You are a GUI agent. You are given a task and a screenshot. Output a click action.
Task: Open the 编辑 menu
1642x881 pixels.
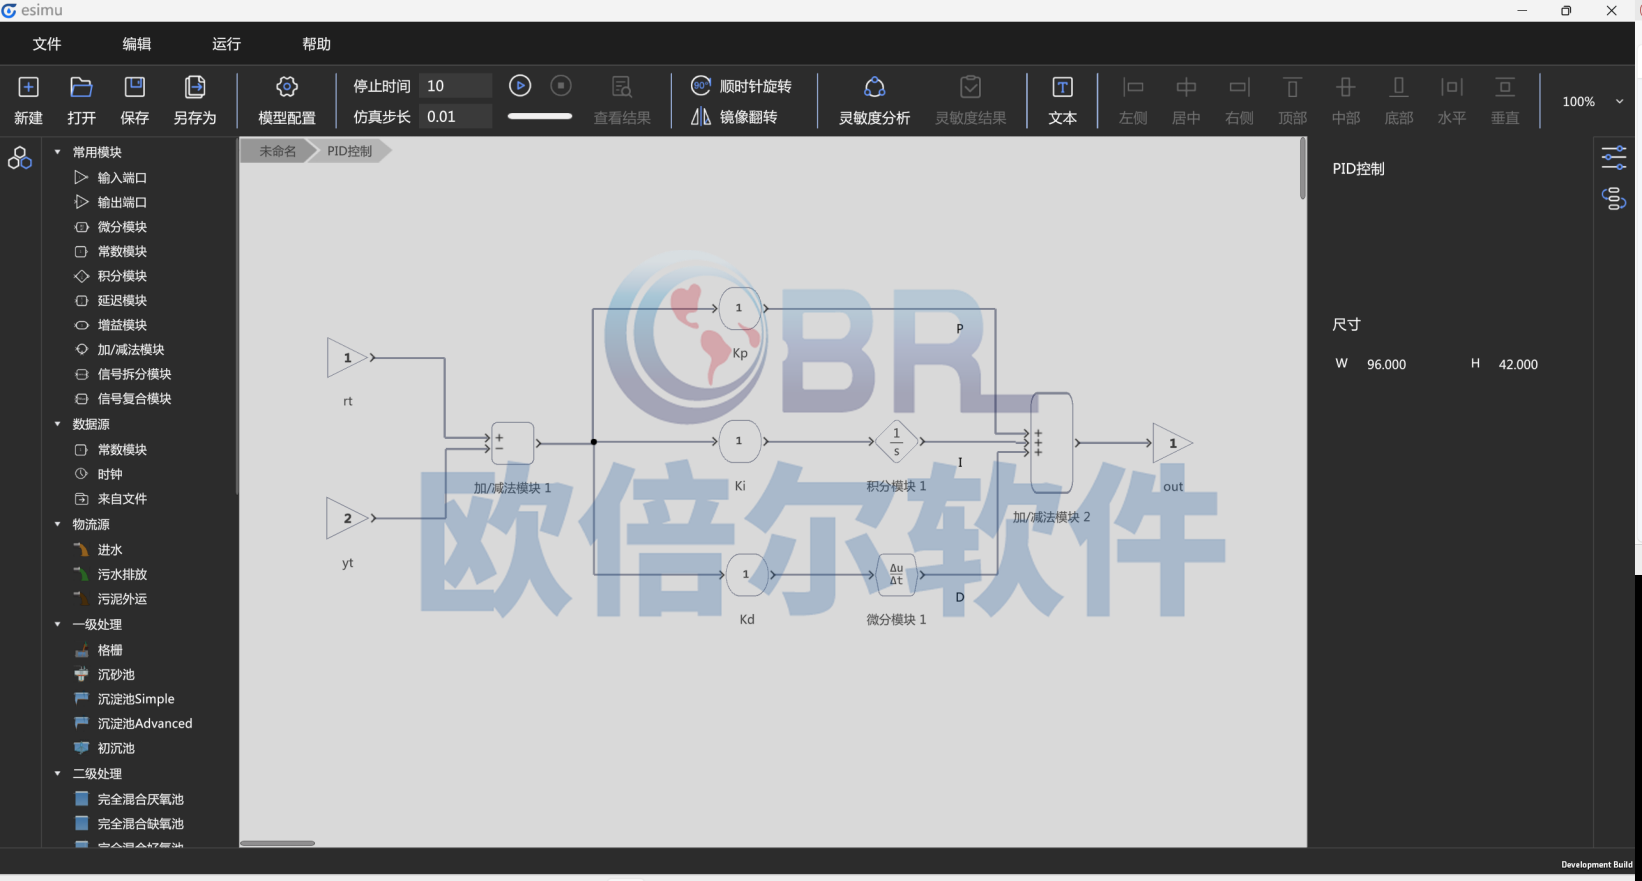tap(137, 44)
